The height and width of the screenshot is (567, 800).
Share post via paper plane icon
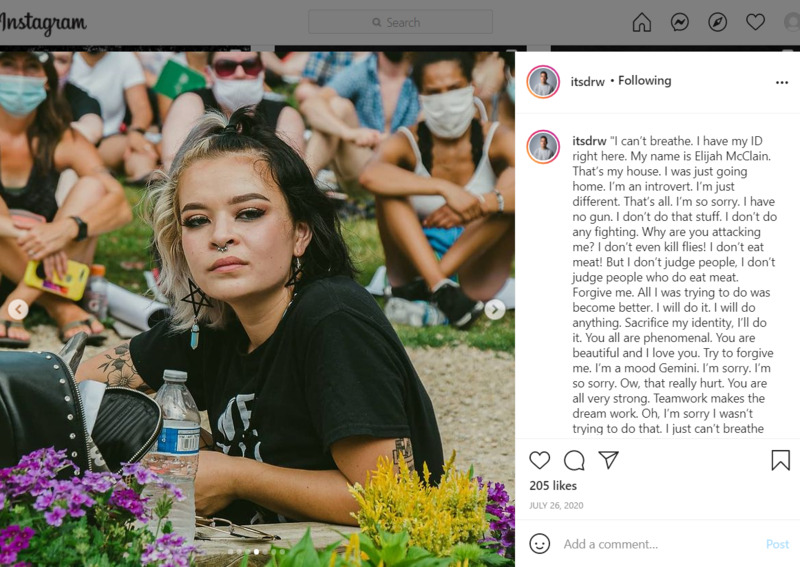[609, 460]
